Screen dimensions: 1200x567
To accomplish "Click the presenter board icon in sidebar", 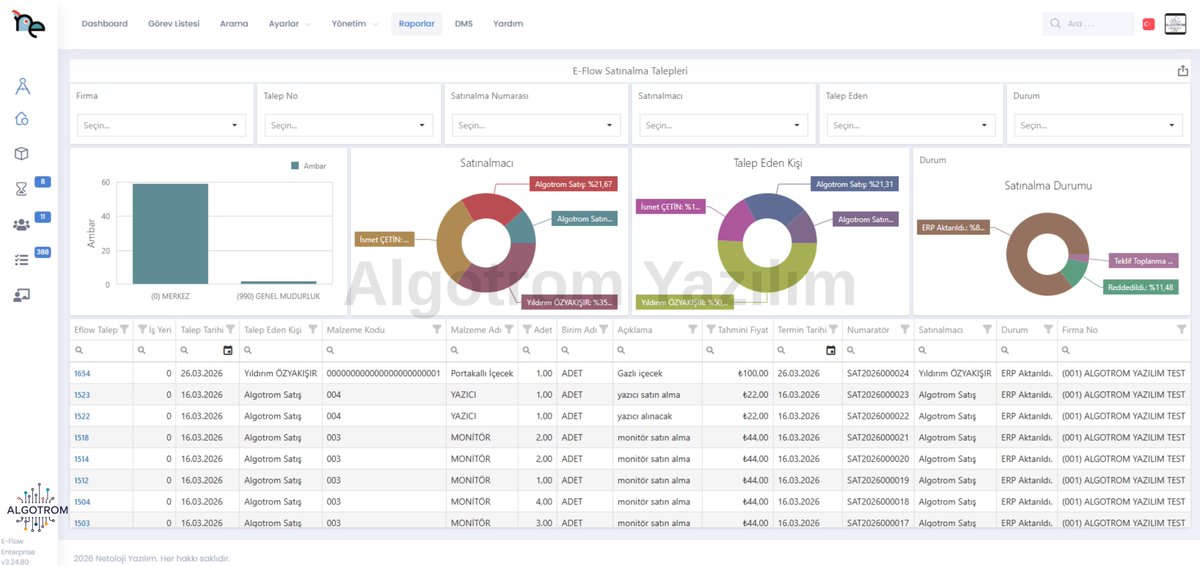I will [x=22, y=295].
